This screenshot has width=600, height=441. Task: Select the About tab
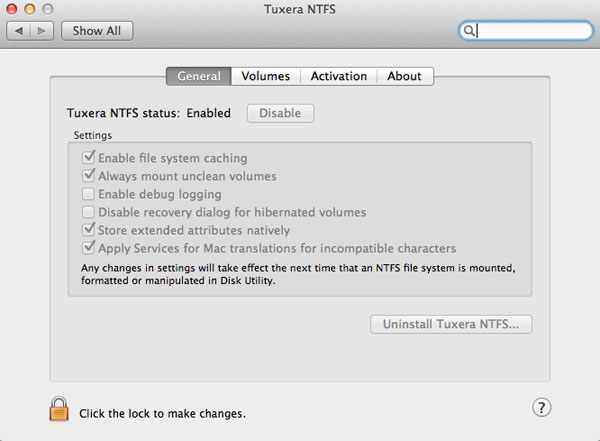(404, 76)
